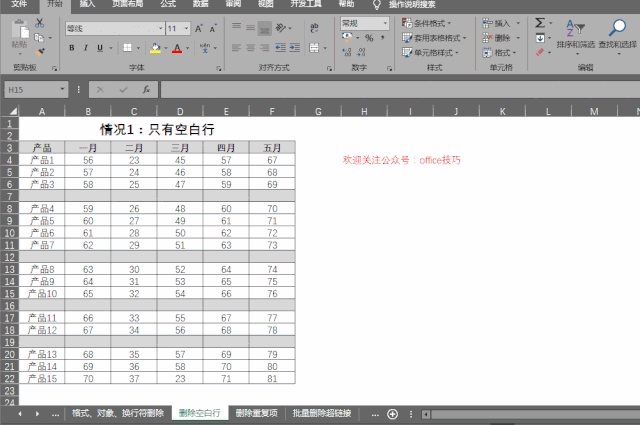Switch to the Insert (插入) ribbon tab
The width and height of the screenshot is (640, 425).
(87, 4)
